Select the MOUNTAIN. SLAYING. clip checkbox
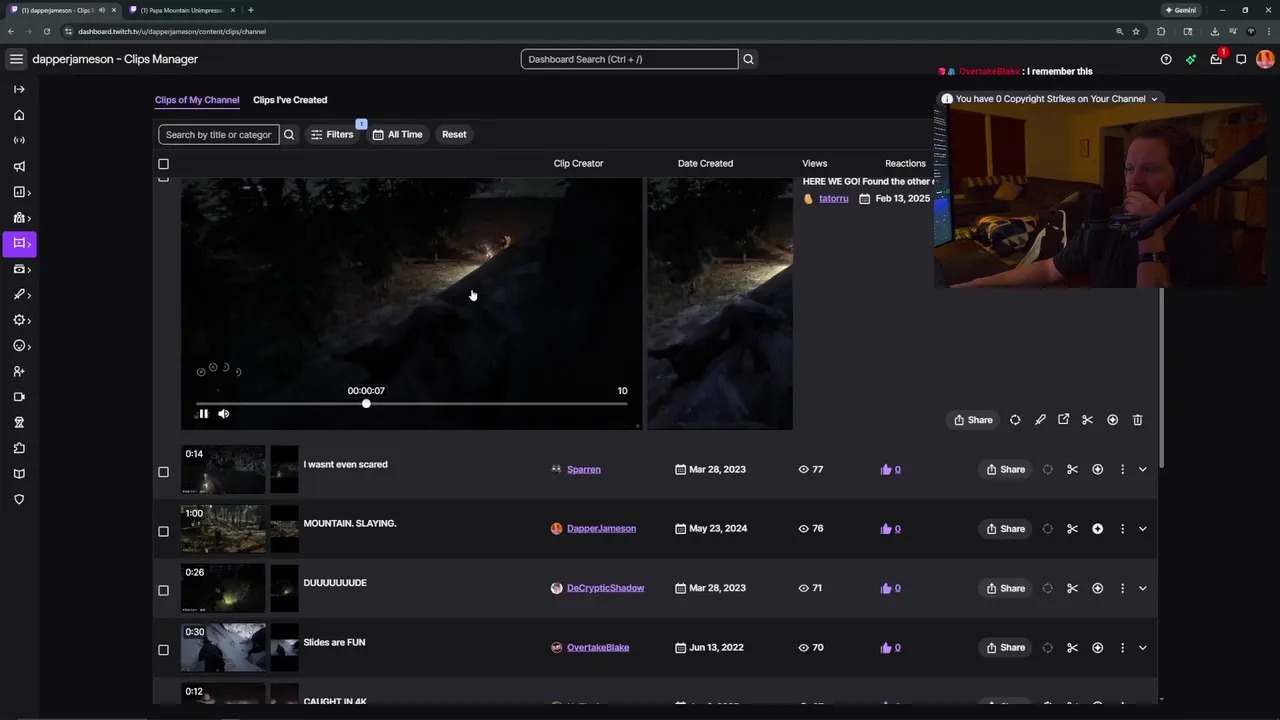The width and height of the screenshot is (1280, 720). (x=164, y=531)
